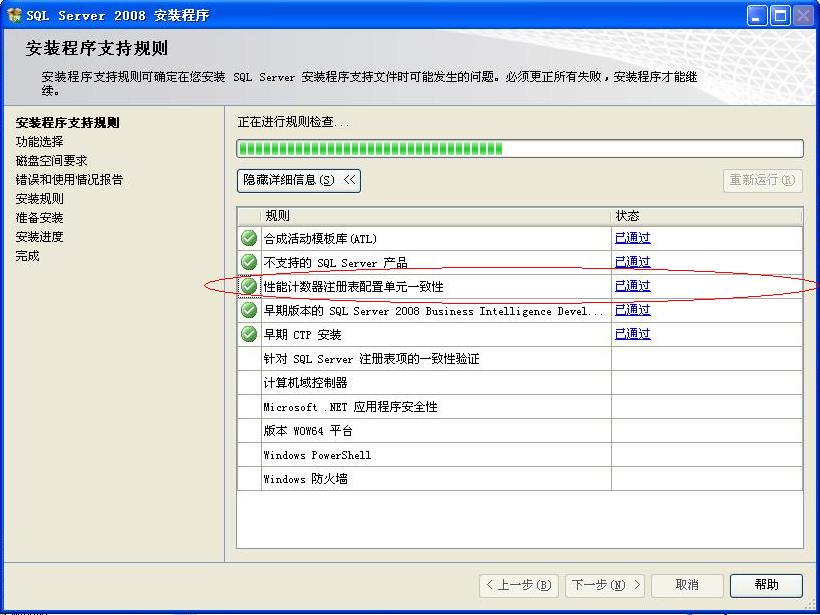
Task: Select the 安装程序支持规则 step in the sidebar
Action: click(x=67, y=123)
